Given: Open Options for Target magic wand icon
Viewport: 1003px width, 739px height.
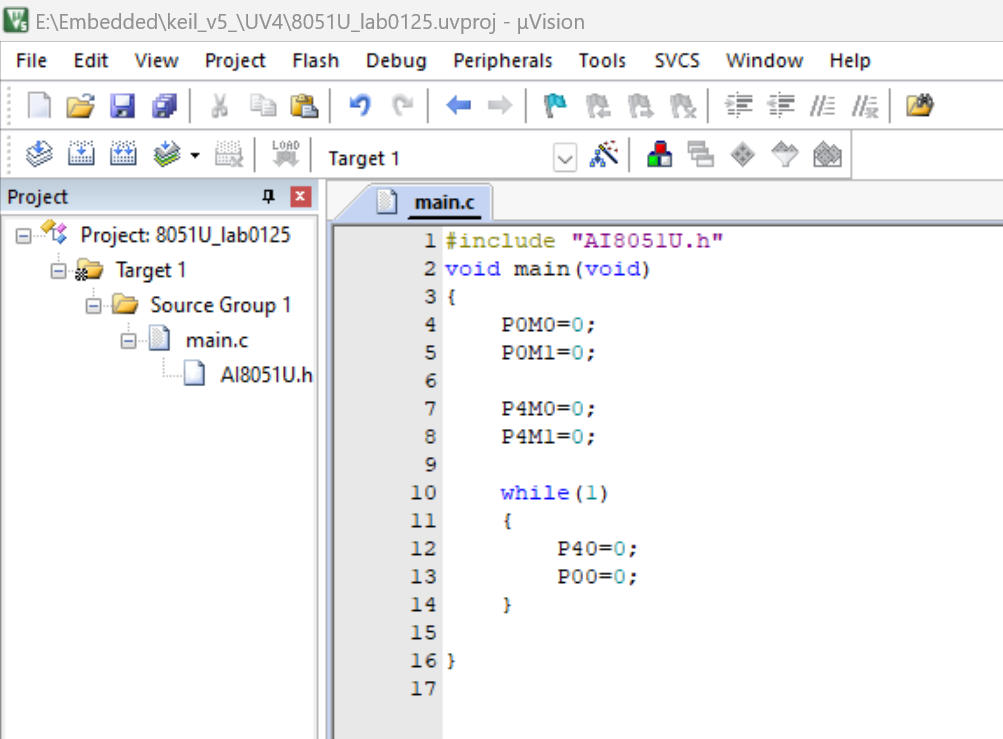Looking at the screenshot, I should point(603,154).
